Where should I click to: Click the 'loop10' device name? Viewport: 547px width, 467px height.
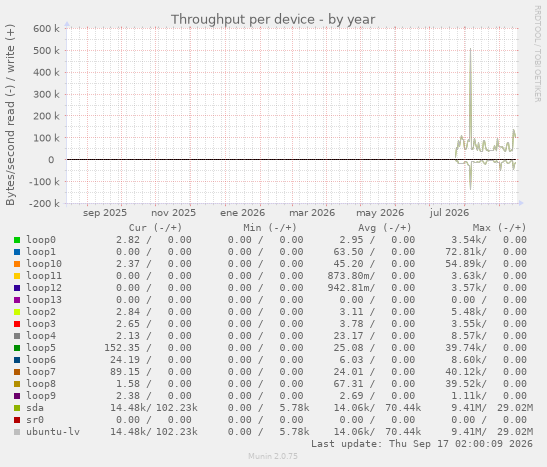(x=44, y=264)
